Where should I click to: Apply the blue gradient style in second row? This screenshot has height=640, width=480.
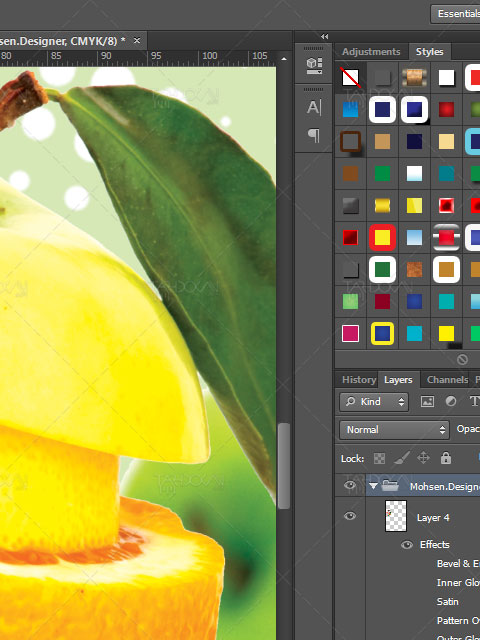click(x=350, y=109)
